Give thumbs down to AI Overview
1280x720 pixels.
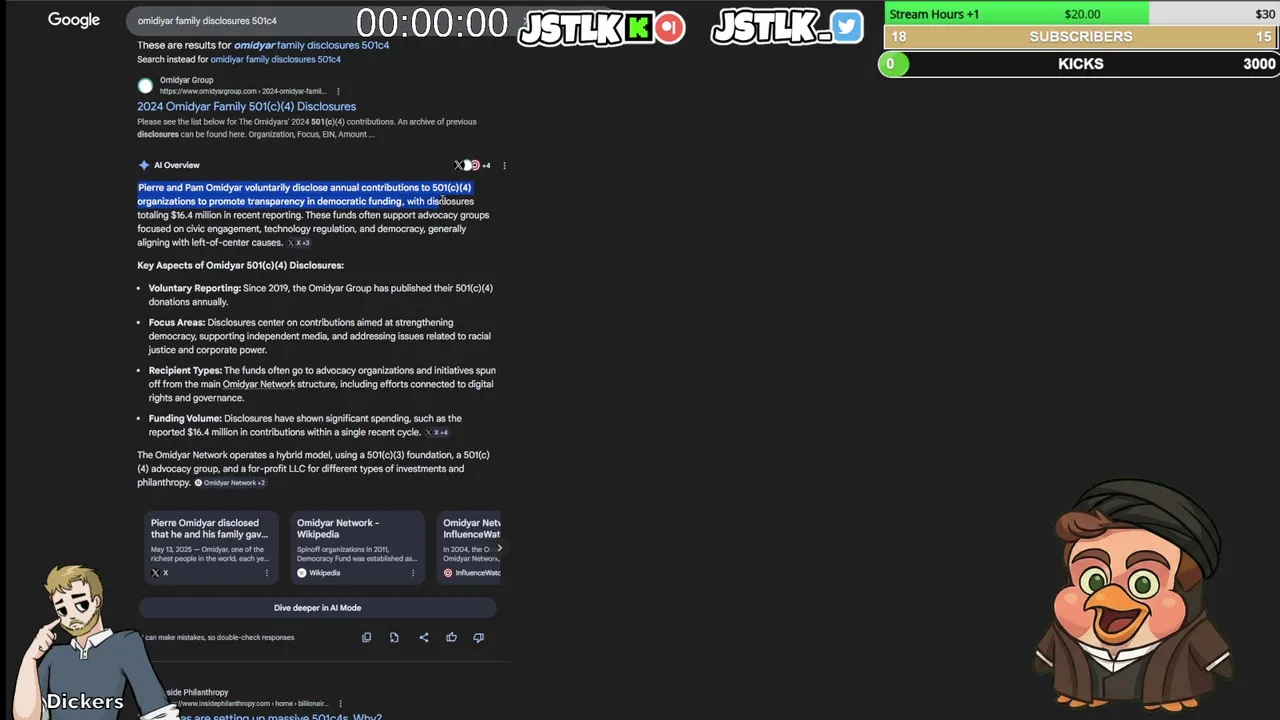pyautogui.click(x=478, y=637)
